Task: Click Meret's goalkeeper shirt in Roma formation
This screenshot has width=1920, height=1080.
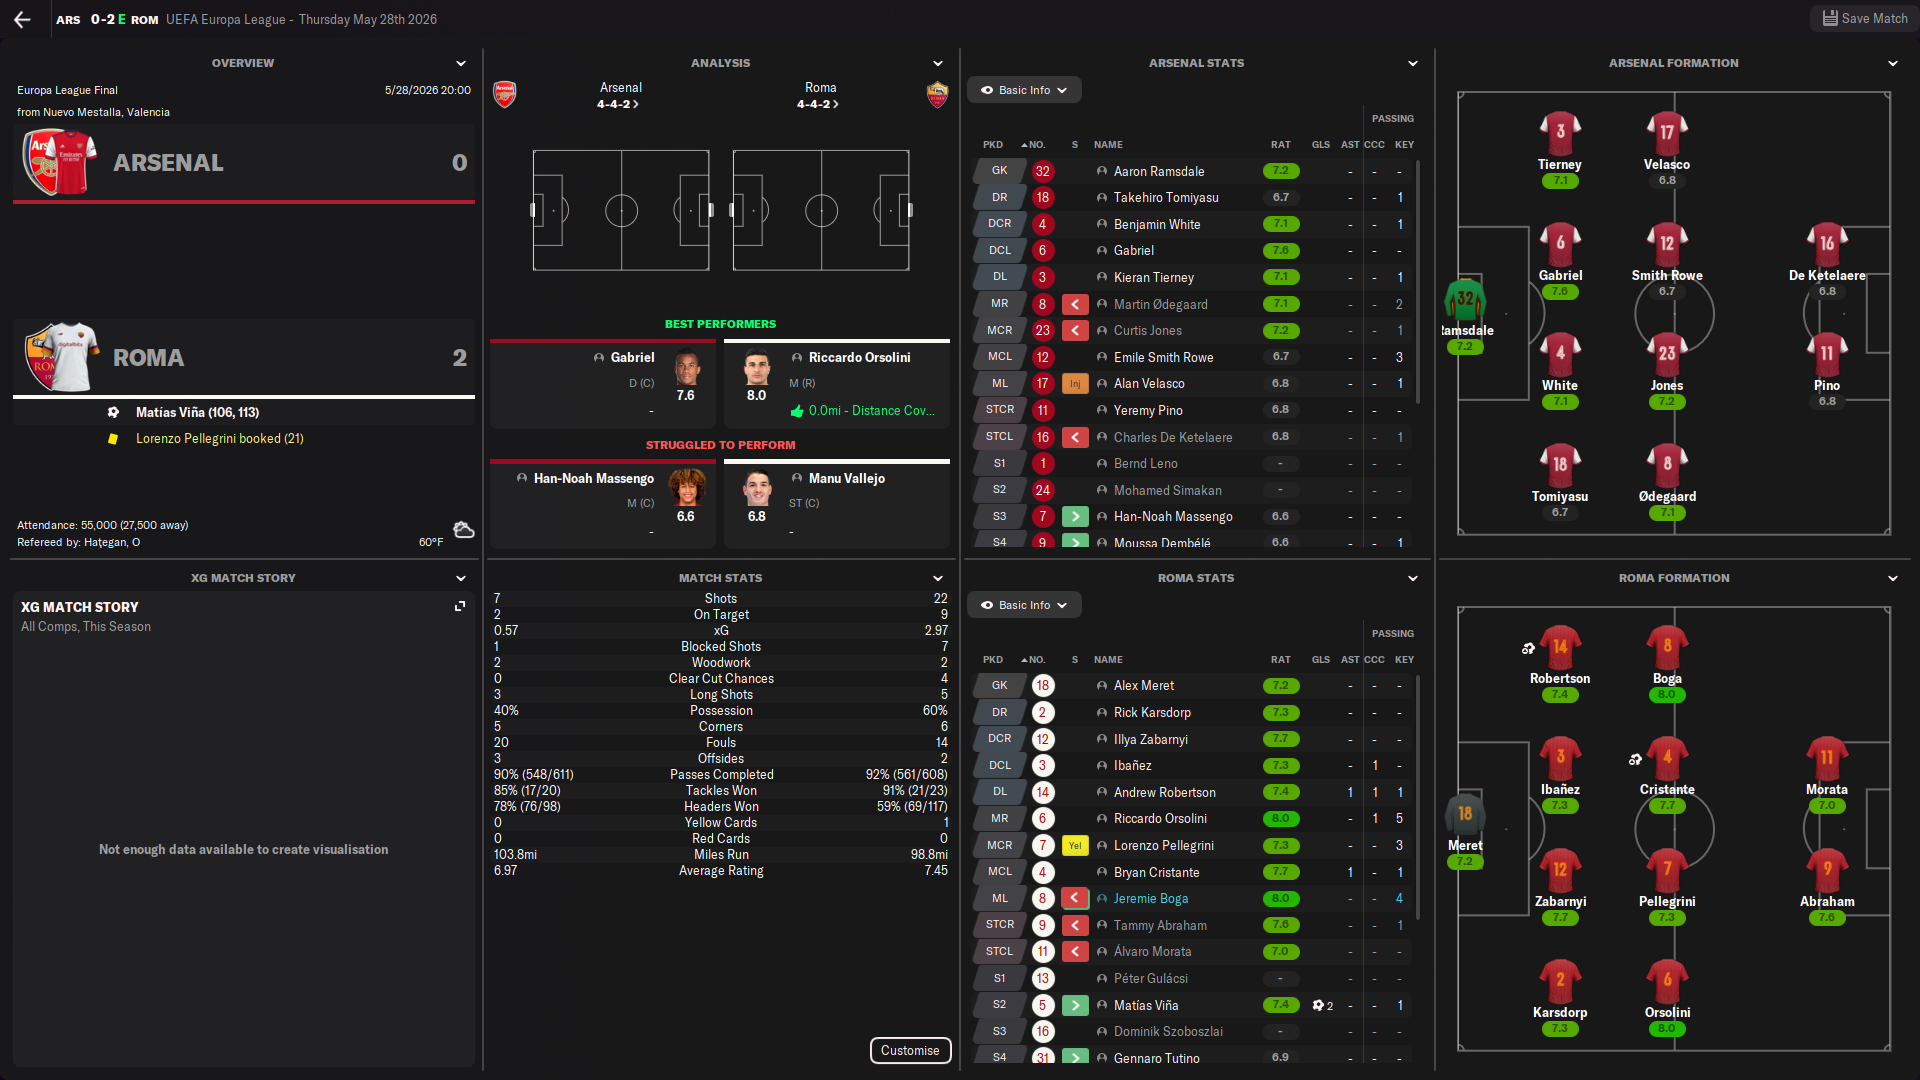Action: pos(1465,815)
